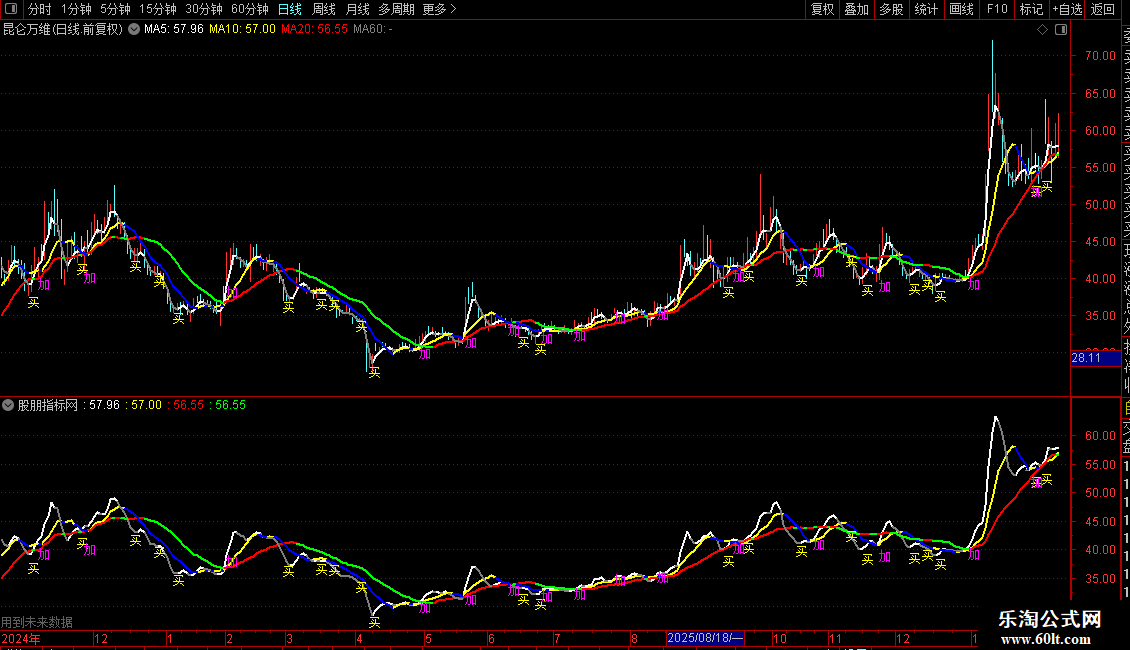The image size is (1130, 650).
Task: Click the blue 28.11 price tag
Action: pyautogui.click(x=1095, y=358)
